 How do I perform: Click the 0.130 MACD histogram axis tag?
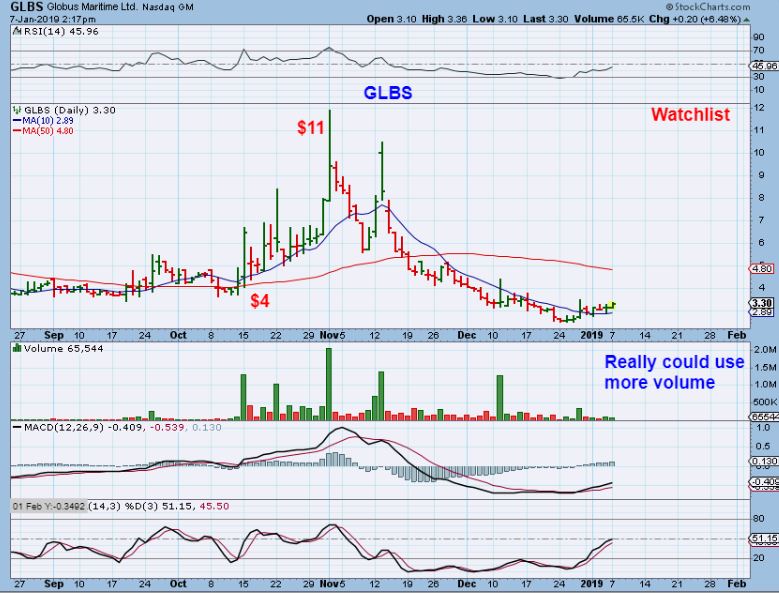764,461
